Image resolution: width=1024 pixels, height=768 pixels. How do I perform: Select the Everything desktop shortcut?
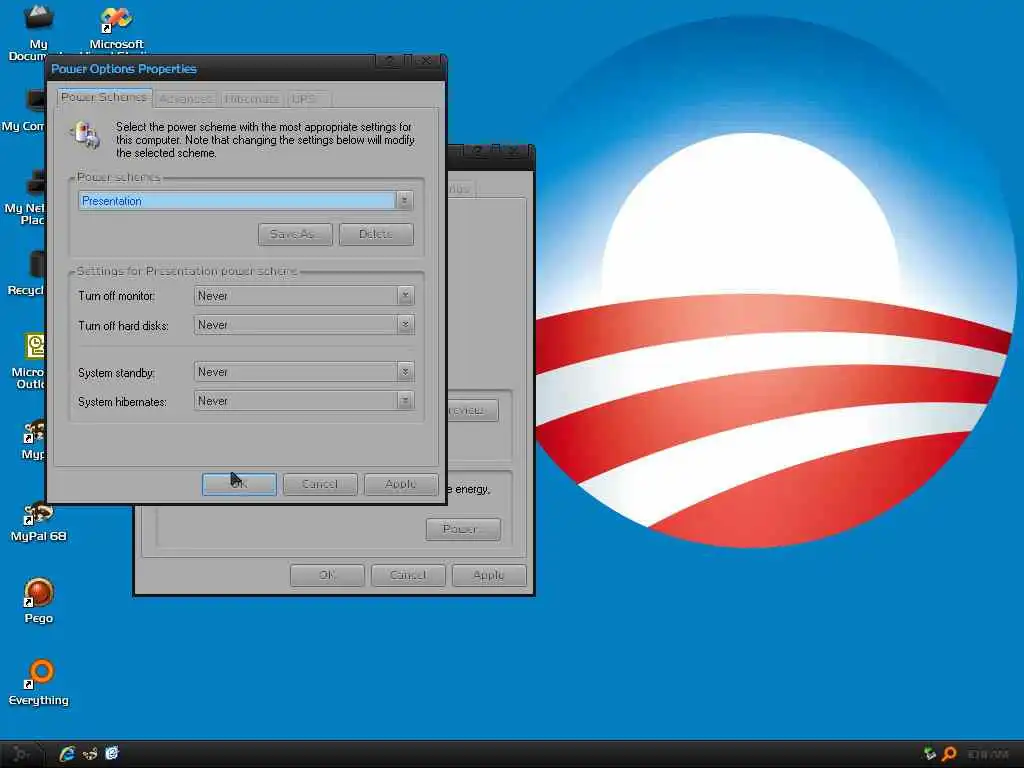pyautogui.click(x=38, y=682)
